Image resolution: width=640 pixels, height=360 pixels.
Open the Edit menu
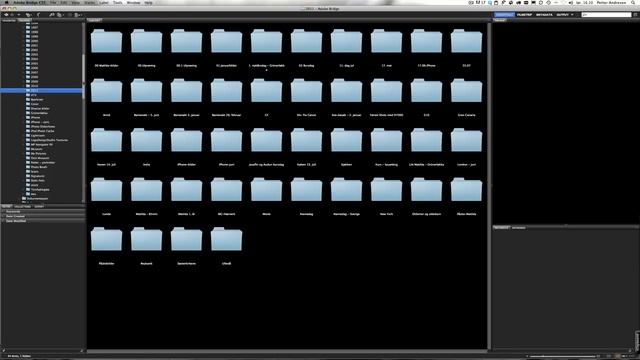[x=64, y=2]
